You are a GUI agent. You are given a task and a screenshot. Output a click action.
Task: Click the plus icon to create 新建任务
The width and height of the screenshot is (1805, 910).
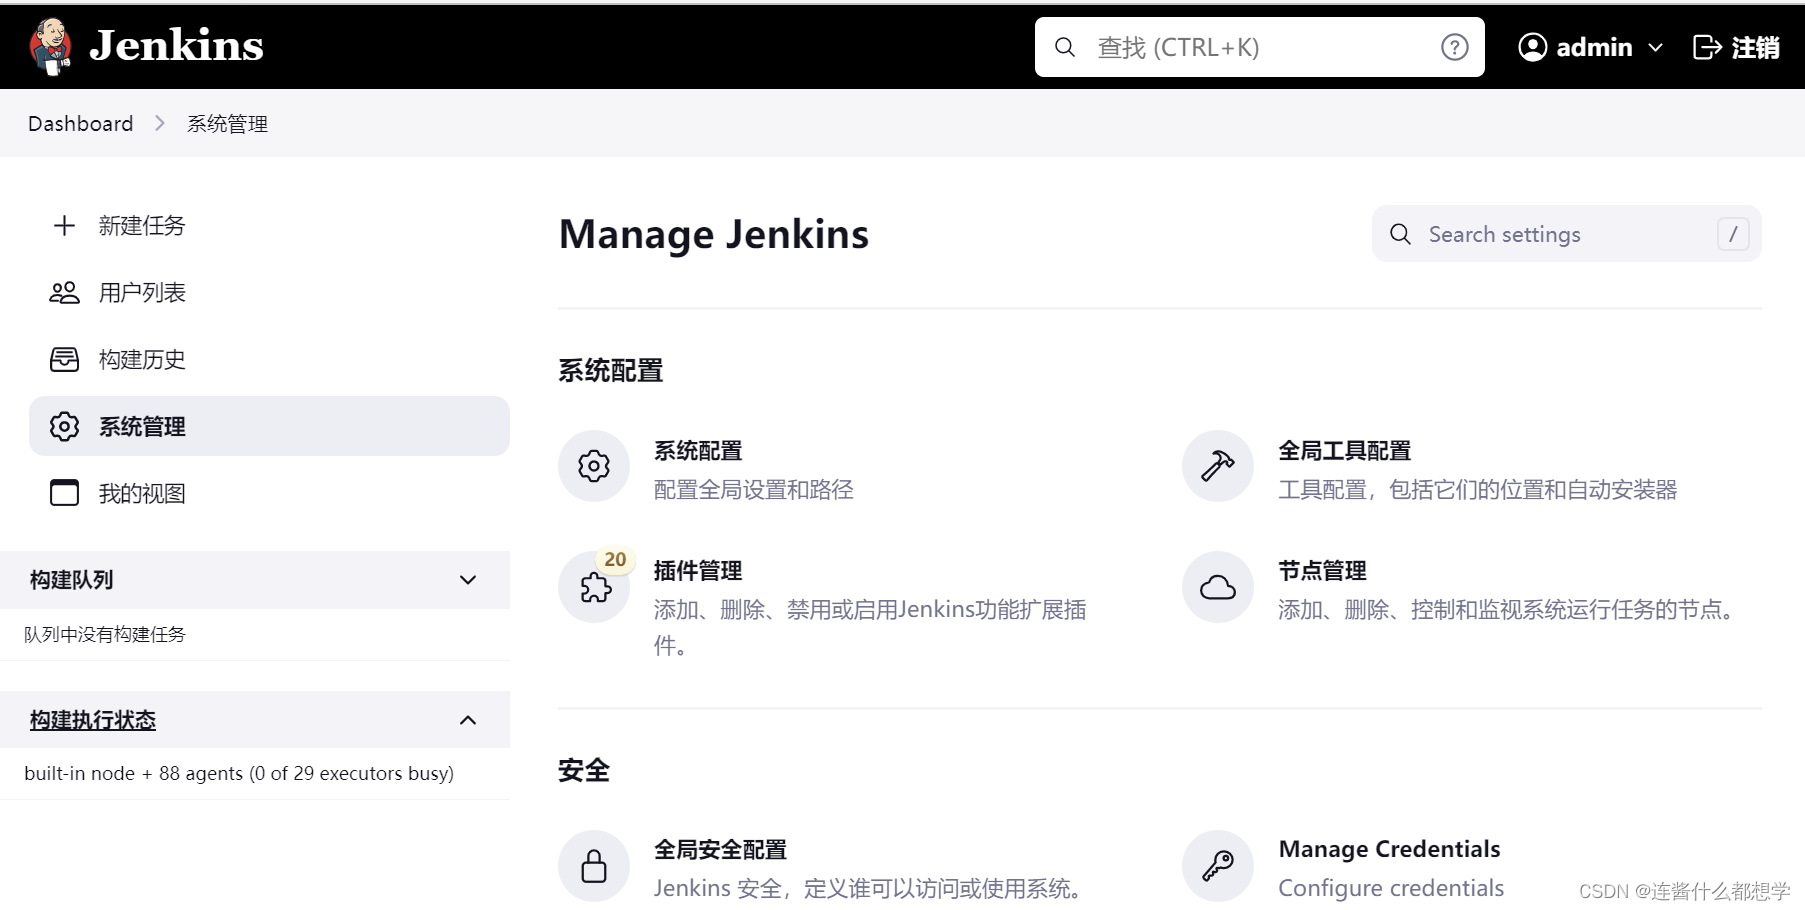click(x=63, y=225)
